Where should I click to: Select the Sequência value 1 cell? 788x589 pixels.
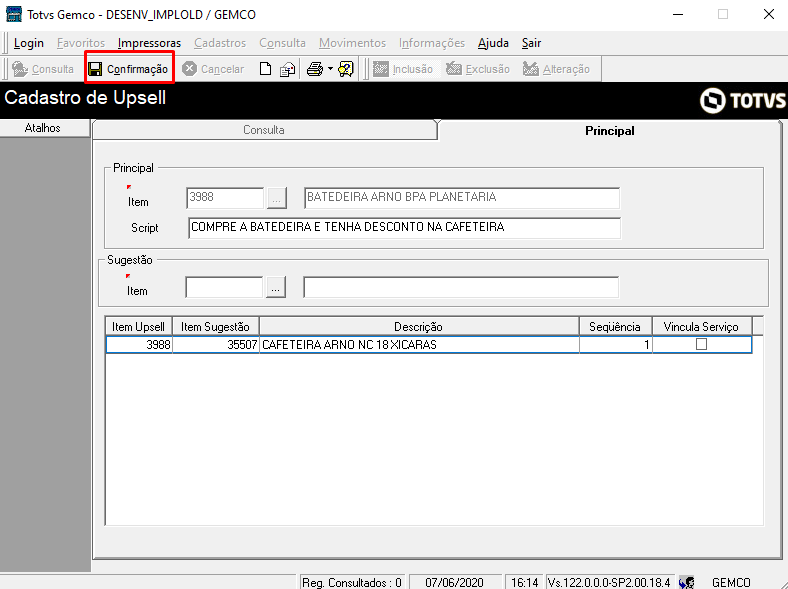pos(616,345)
